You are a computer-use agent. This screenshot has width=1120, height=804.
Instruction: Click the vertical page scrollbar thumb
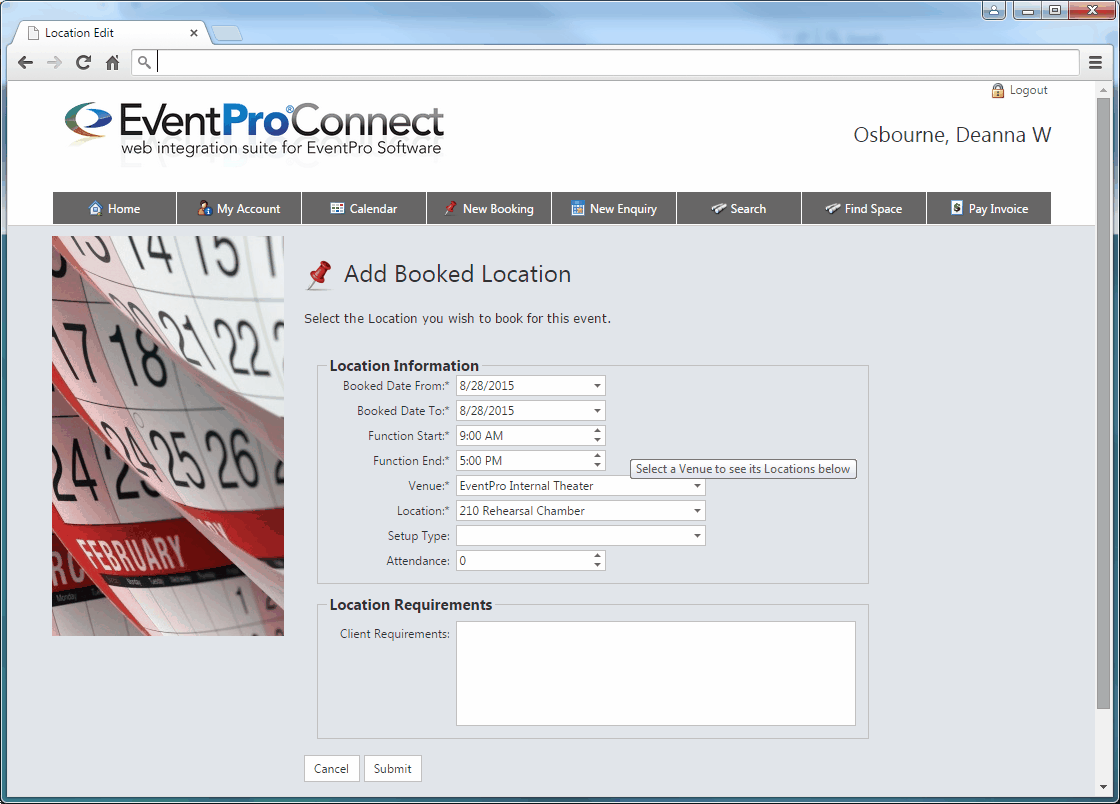click(1104, 403)
